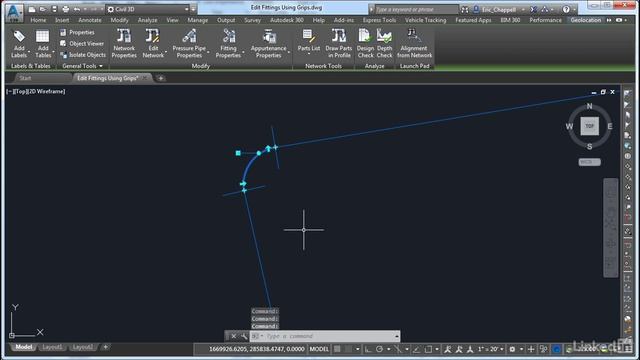
Task: Switch to the Analyze ribbon tab
Action: coord(148,20)
